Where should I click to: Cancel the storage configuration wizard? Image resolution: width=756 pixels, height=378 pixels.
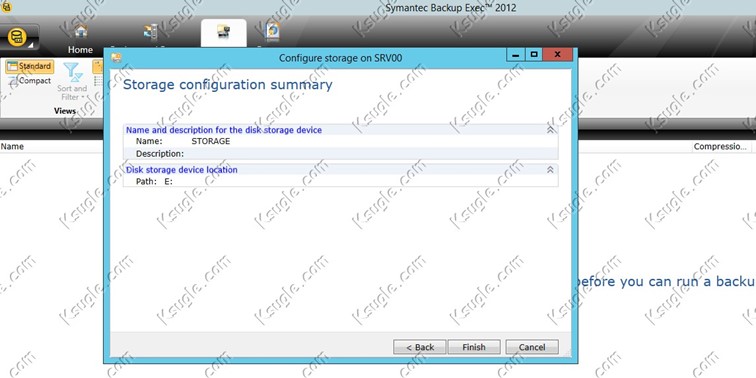click(532, 347)
